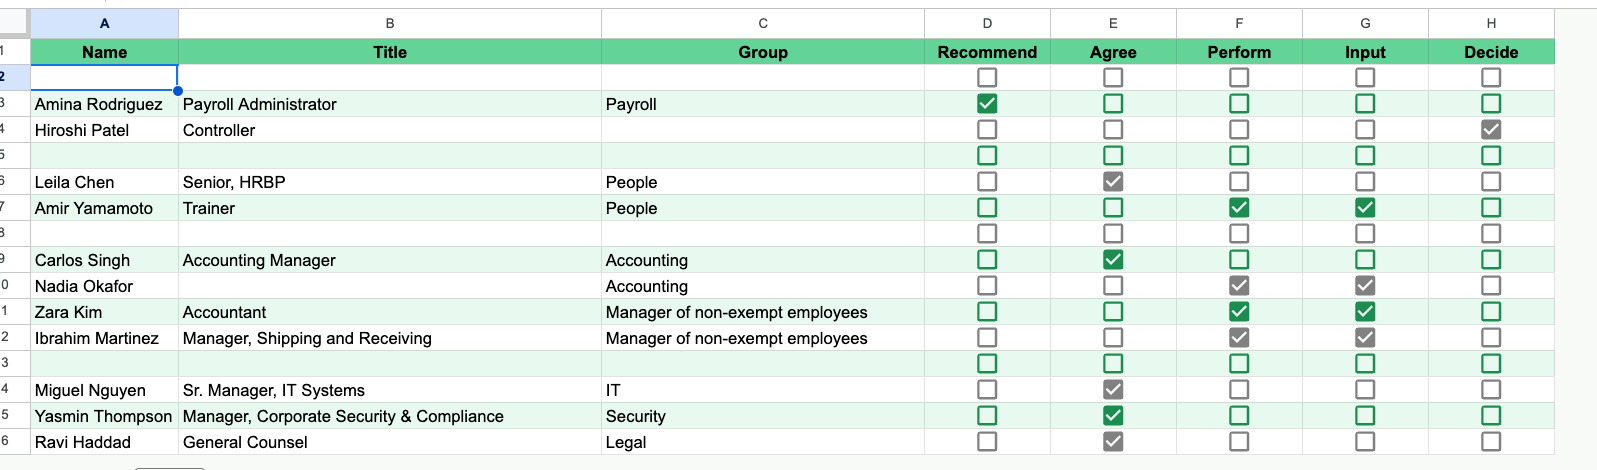Select the column C header

click(763, 23)
